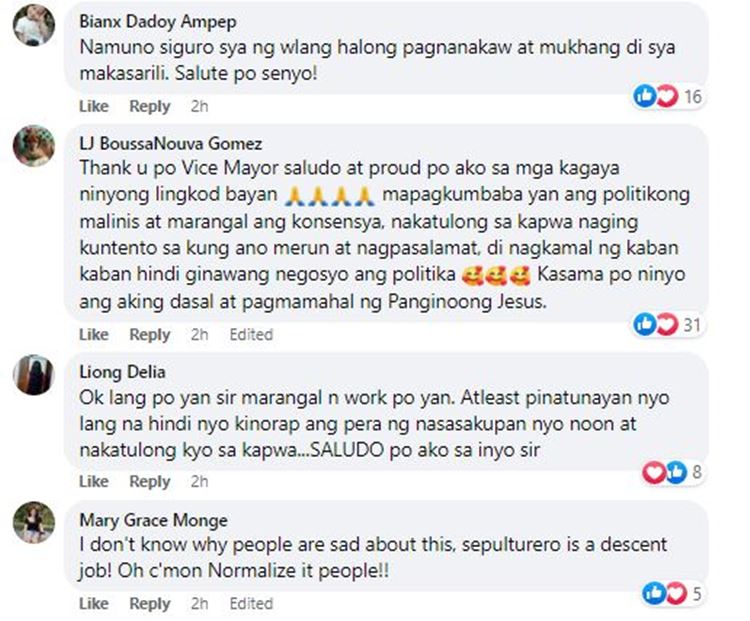Open the 2h timestamp on Liong Delia's comment
The image size is (750, 621).
coord(199,481)
